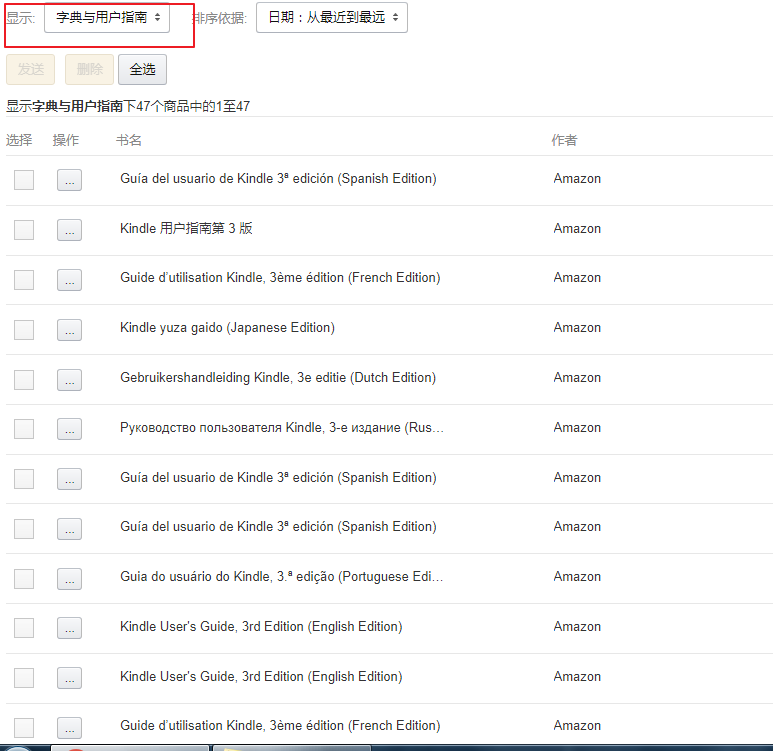Open the 排序依据 sort dropdown

[332, 18]
